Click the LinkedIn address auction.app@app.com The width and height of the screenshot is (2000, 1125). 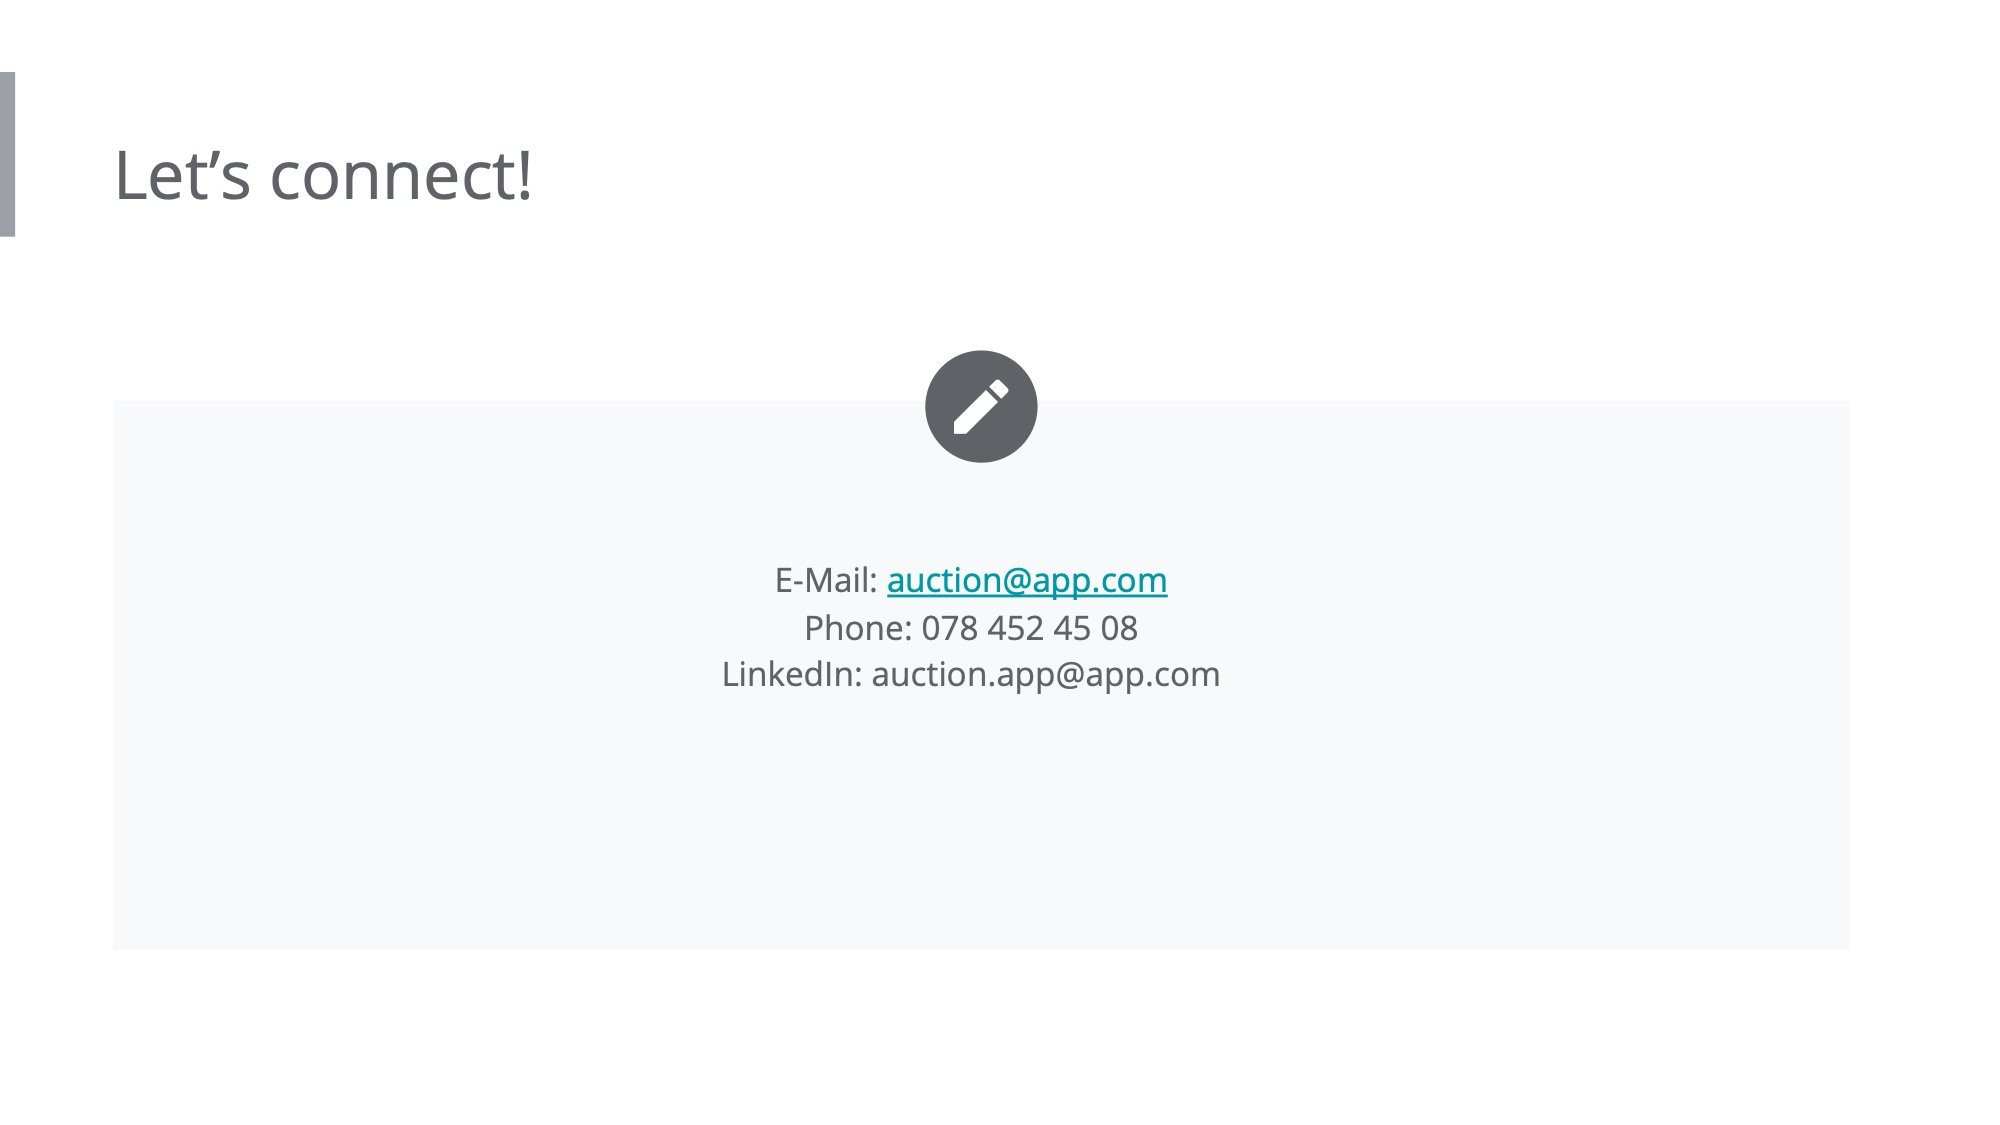point(1045,675)
